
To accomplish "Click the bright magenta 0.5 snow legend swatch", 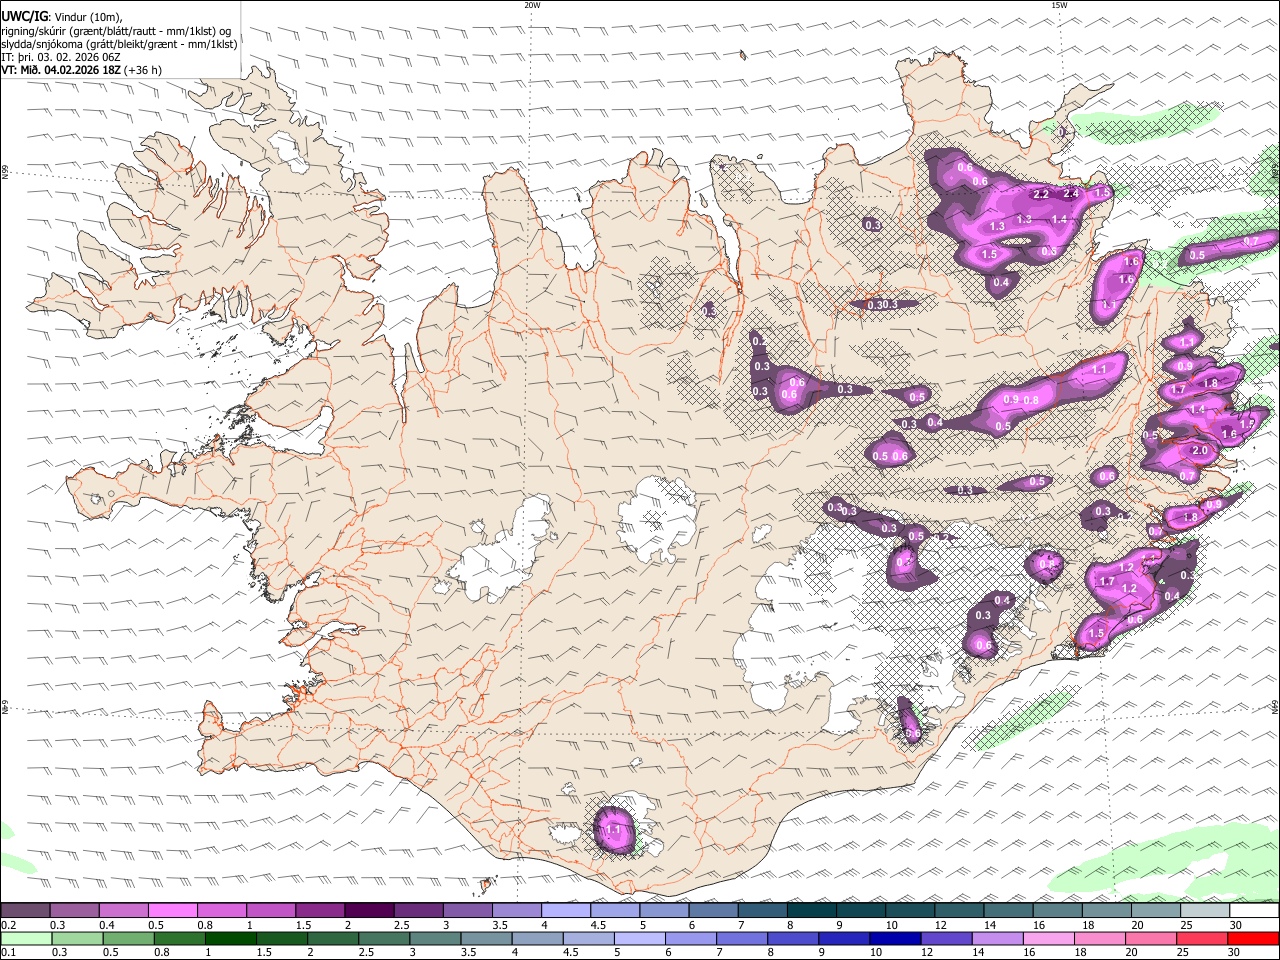I will tap(172, 911).
